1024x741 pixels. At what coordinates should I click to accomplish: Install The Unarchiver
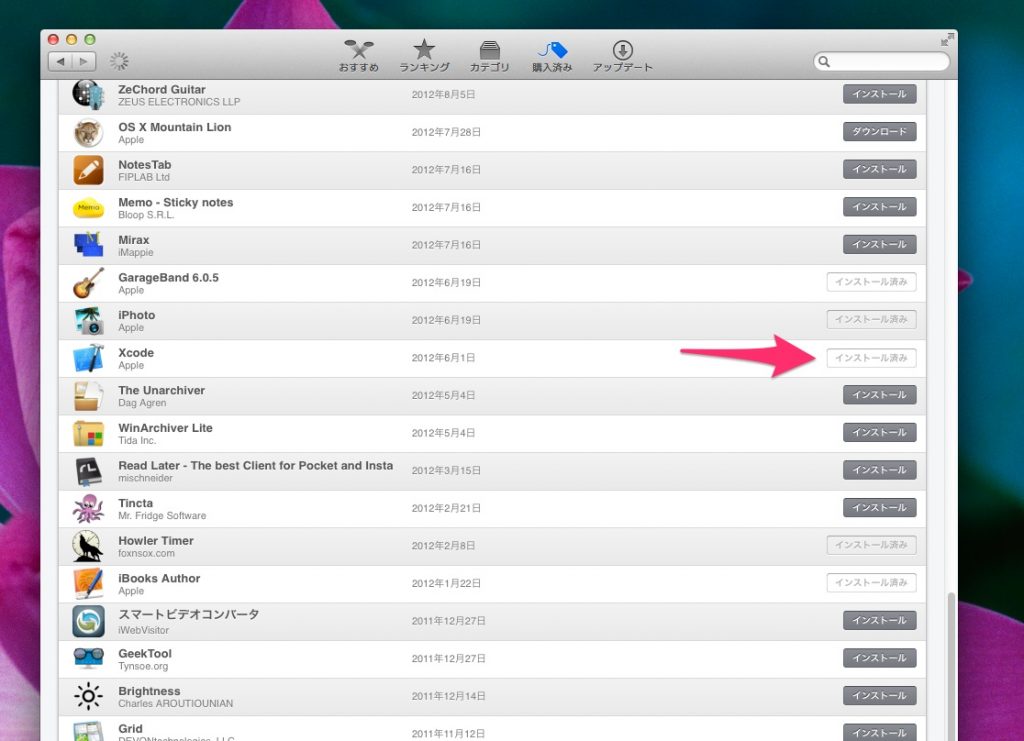pyautogui.click(x=879, y=395)
